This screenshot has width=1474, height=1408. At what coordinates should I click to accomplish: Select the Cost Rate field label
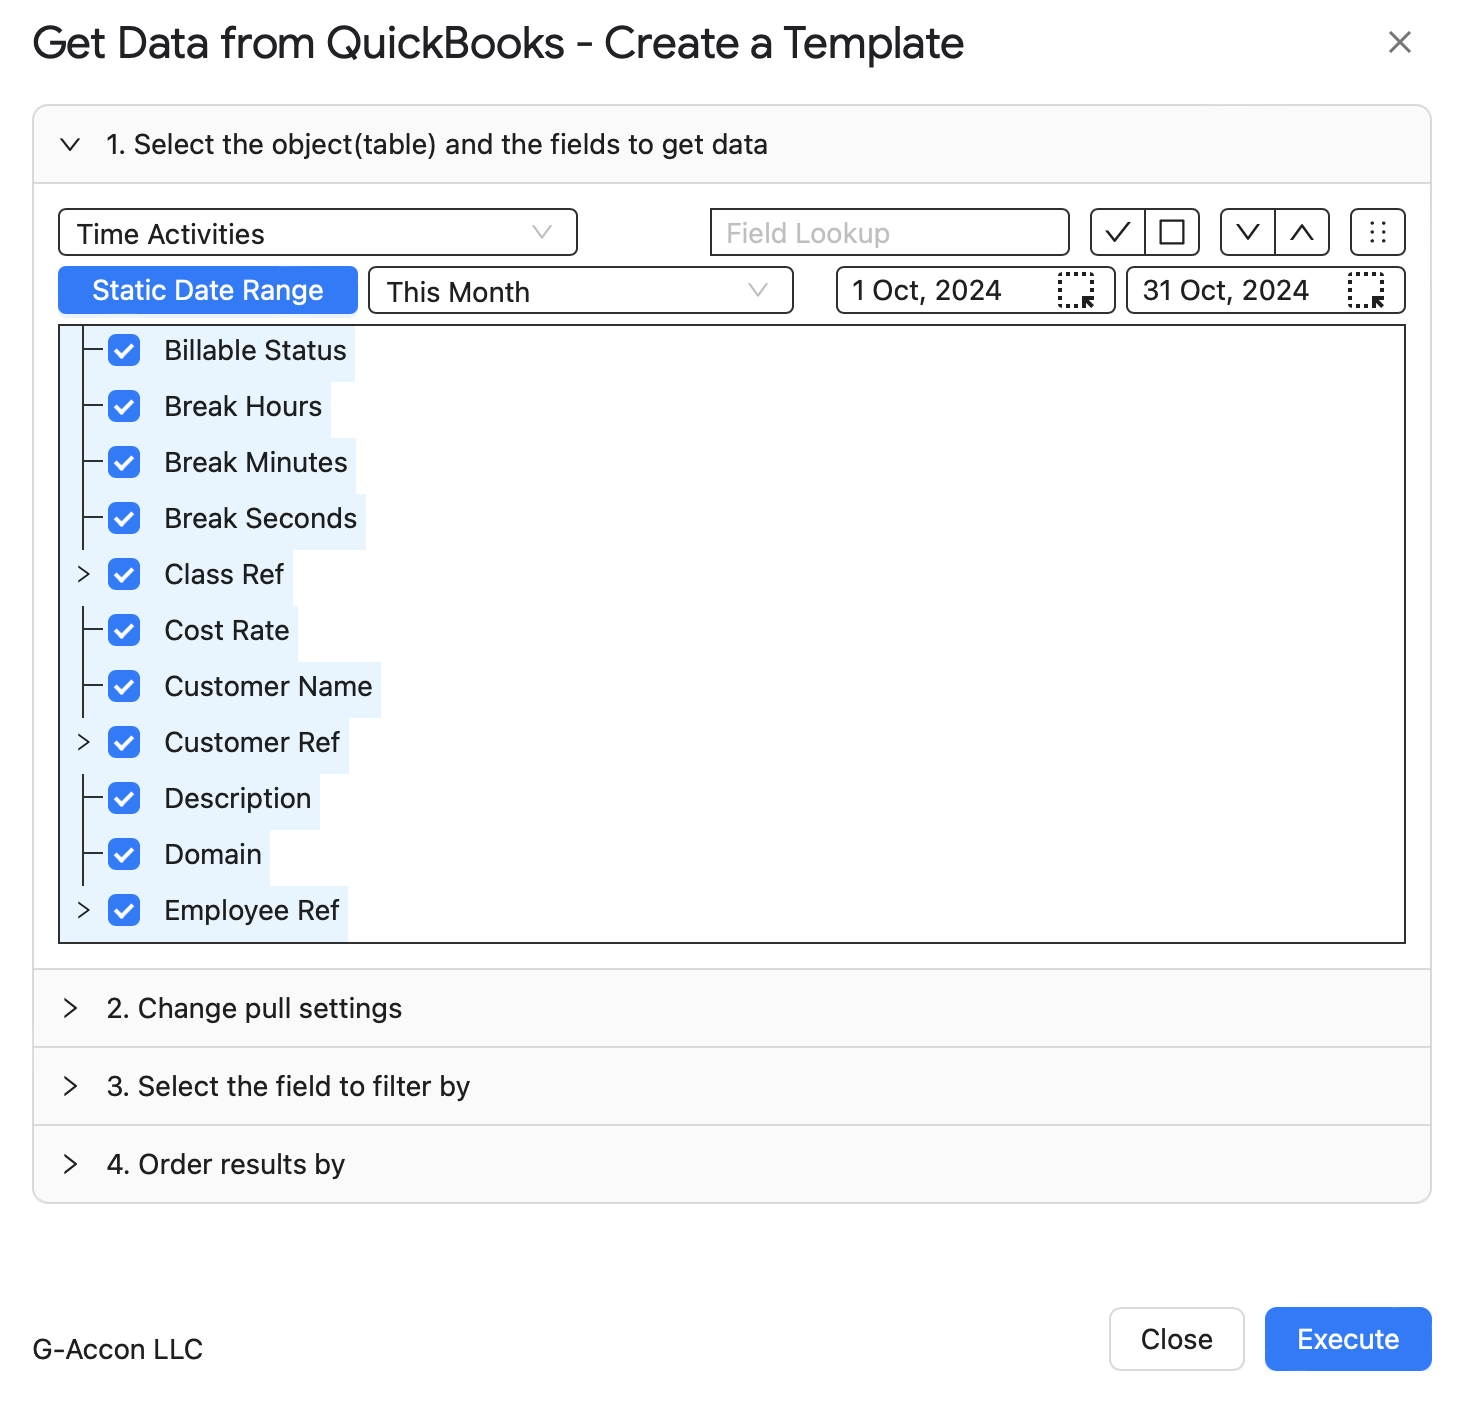227,630
